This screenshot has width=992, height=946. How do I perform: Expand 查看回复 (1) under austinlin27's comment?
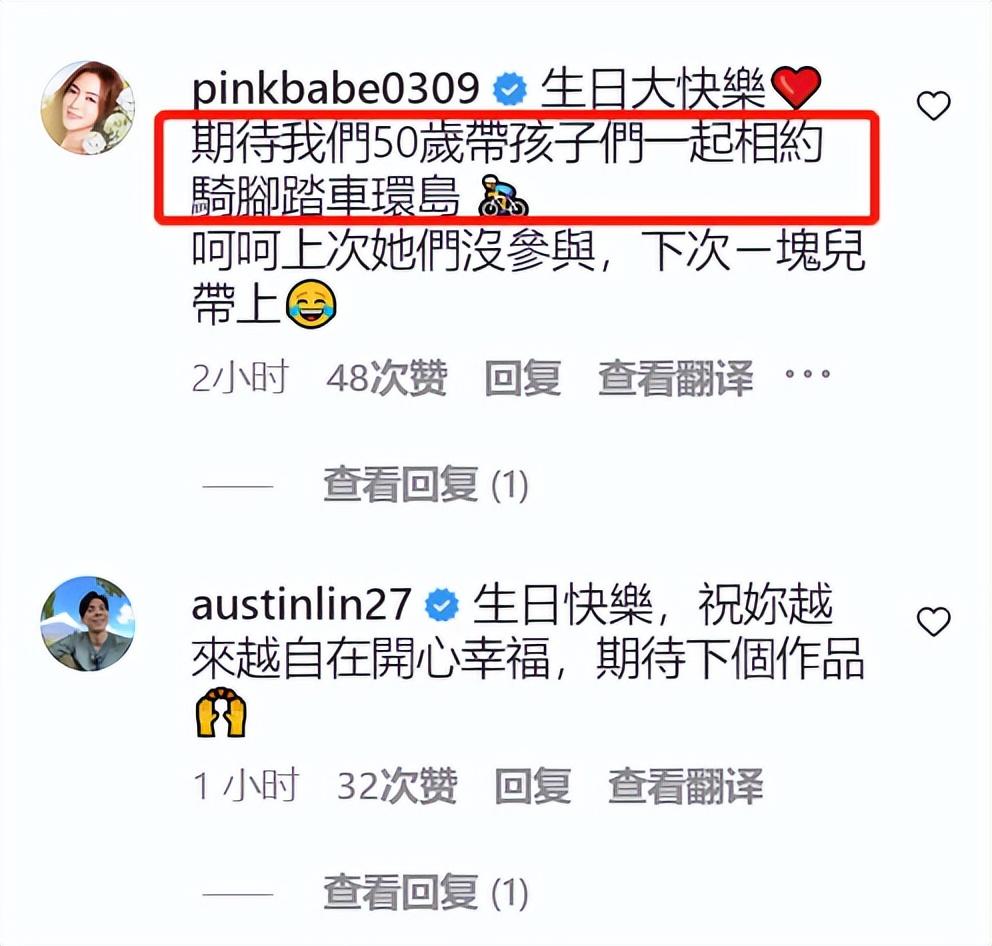(426, 892)
